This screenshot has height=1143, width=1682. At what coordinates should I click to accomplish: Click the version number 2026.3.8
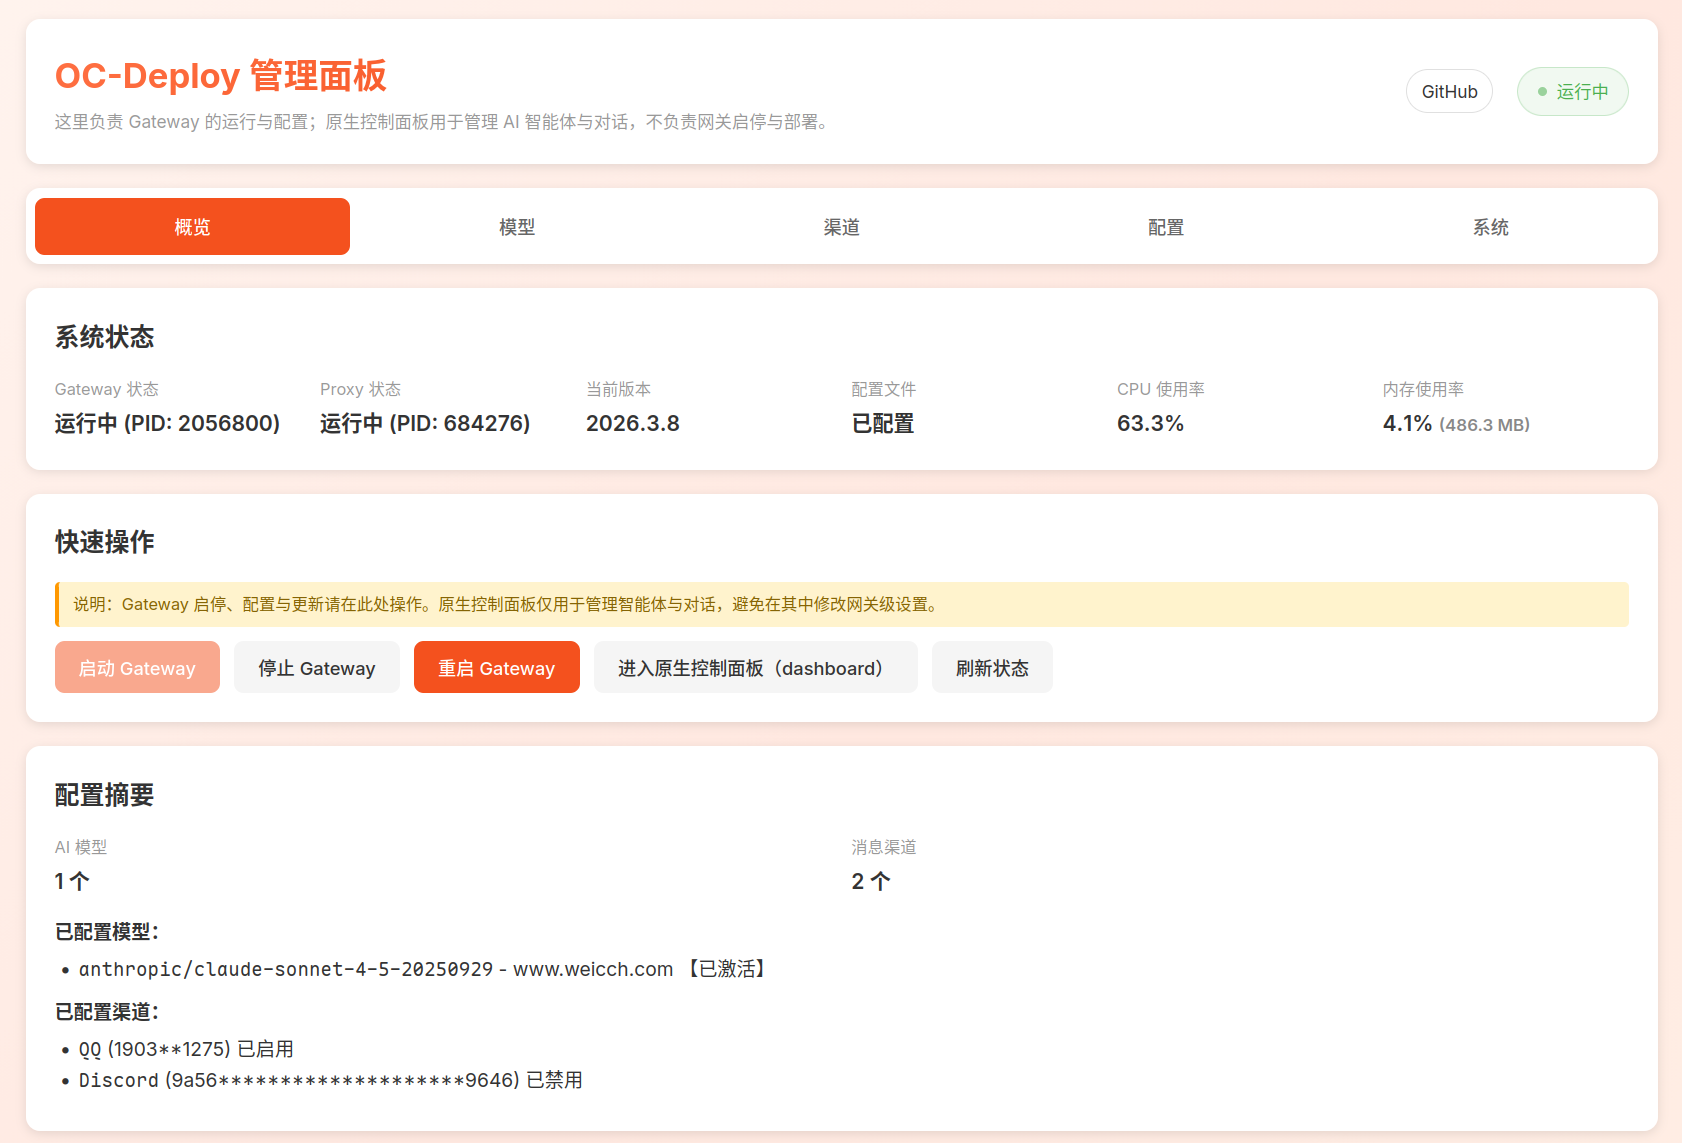632,423
